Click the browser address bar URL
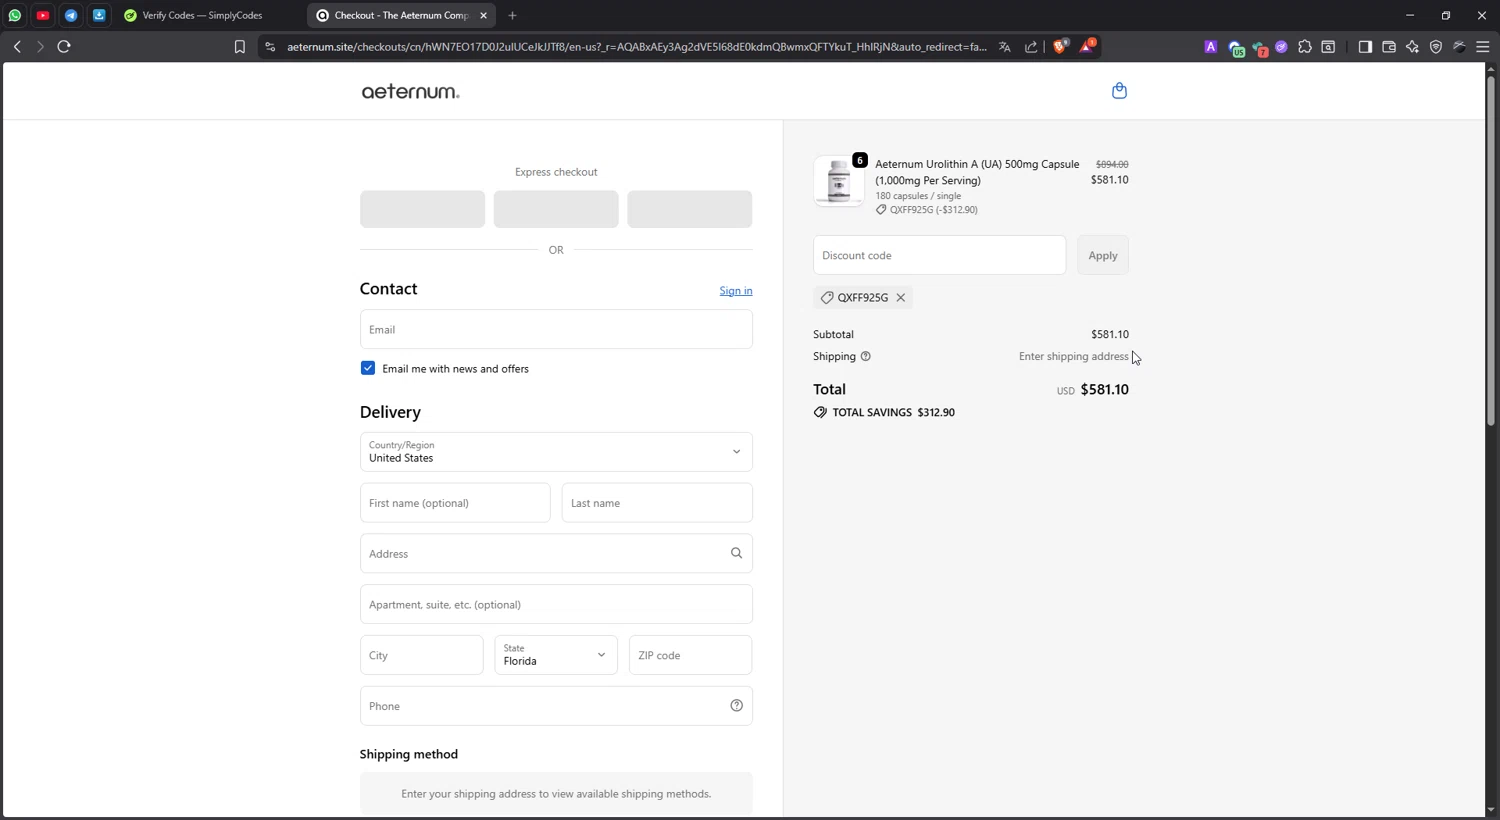 [x=636, y=47]
